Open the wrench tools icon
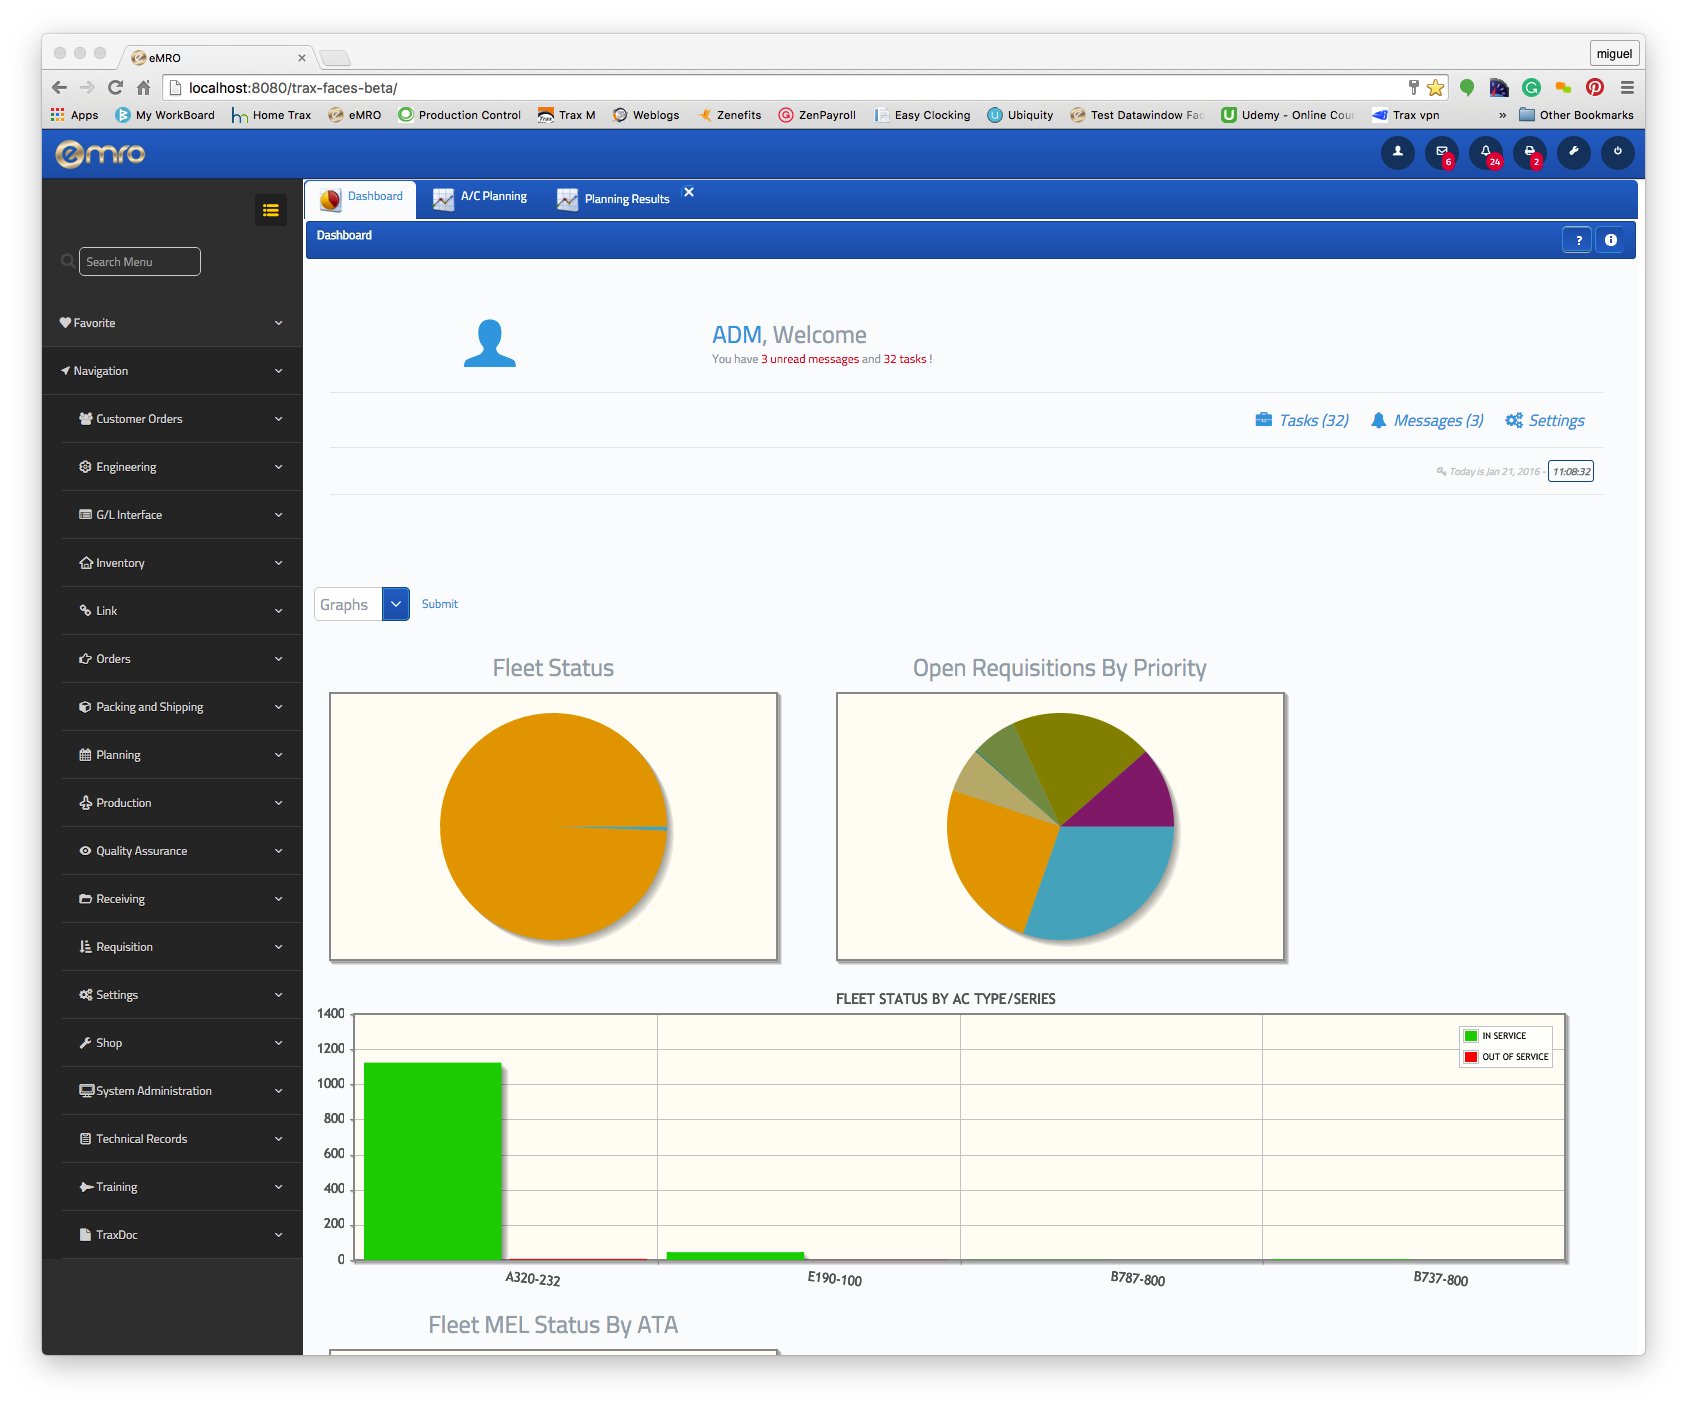This screenshot has width=1687, height=1405. [1573, 153]
